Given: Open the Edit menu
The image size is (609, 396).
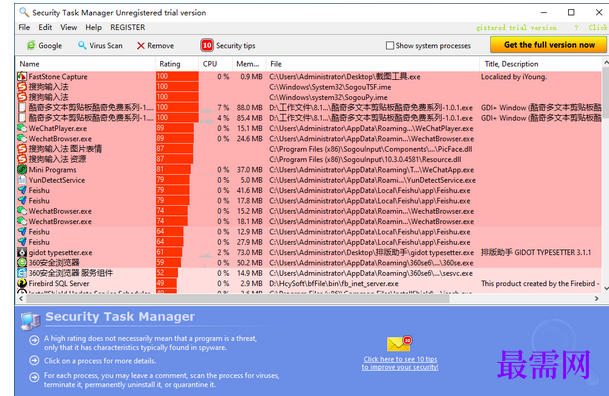Looking at the screenshot, I should (x=45, y=27).
